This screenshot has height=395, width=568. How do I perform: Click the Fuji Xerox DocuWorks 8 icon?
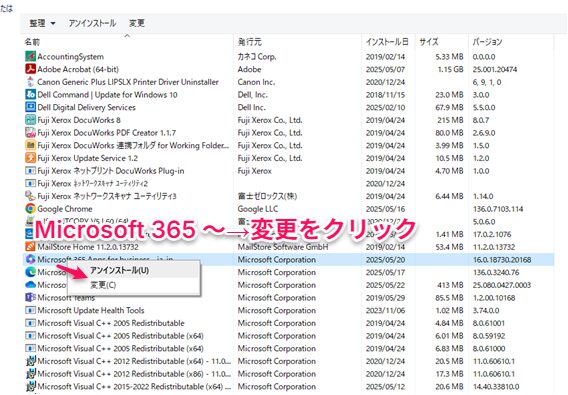pyautogui.click(x=30, y=120)
